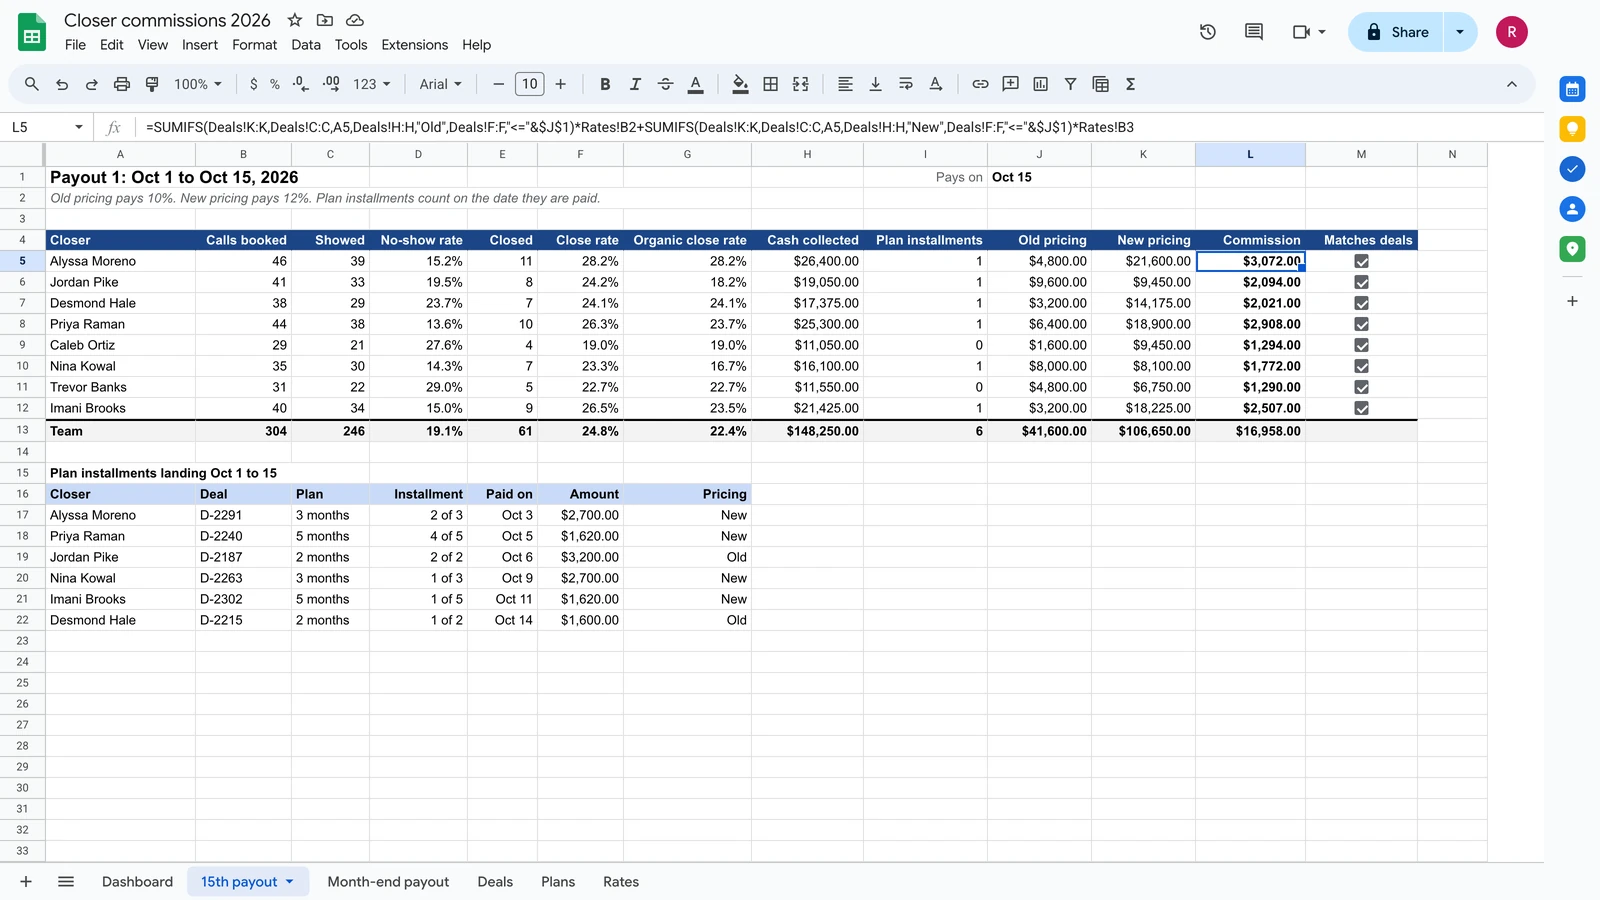The width and height of the screenshot is (1600, 900).
Task: Open the comments panel icon
Action: click(x=1254, y=32)
